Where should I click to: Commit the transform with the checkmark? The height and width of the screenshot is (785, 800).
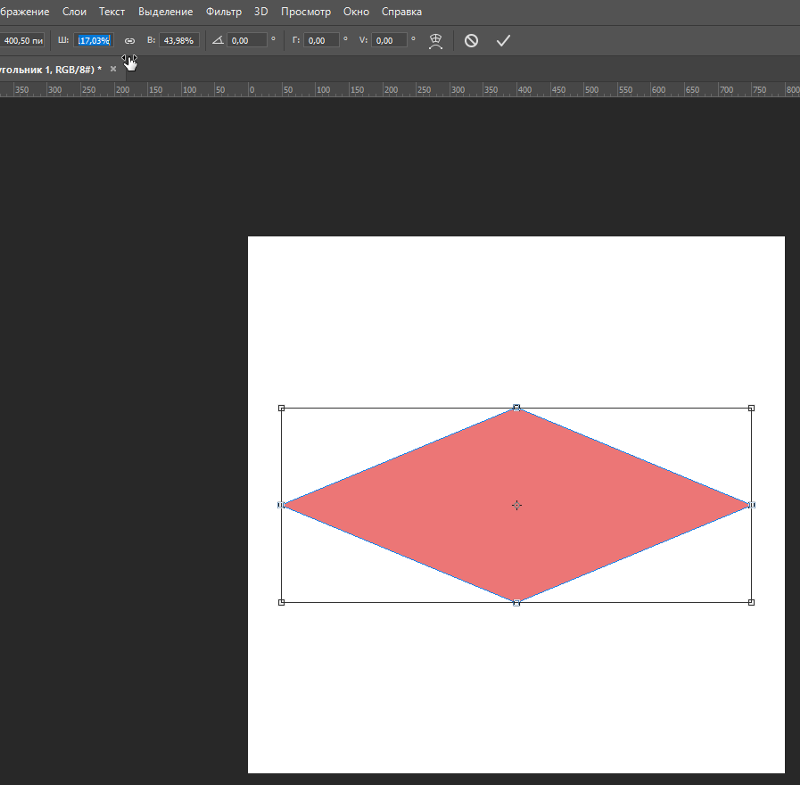coord(503,41)
